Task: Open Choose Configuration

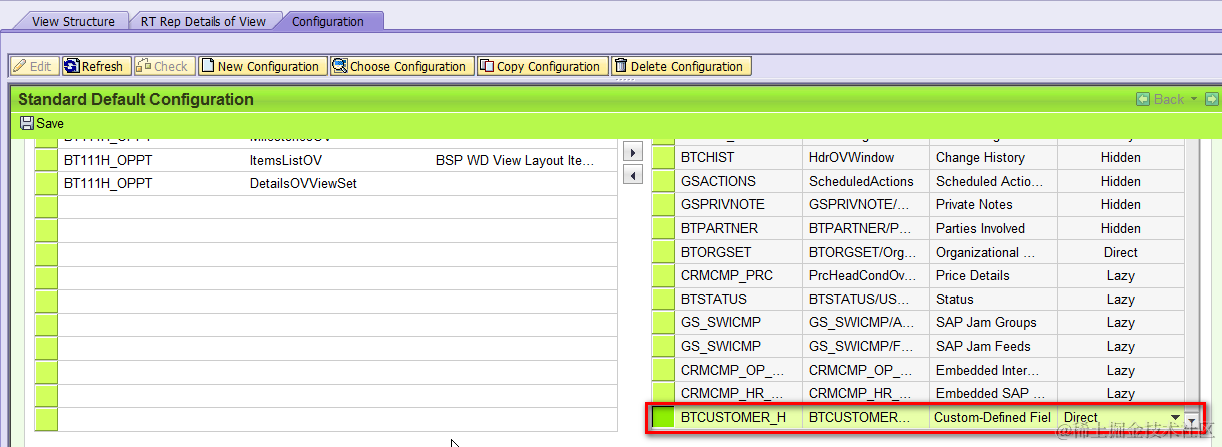Action: (x=400, y=66)
